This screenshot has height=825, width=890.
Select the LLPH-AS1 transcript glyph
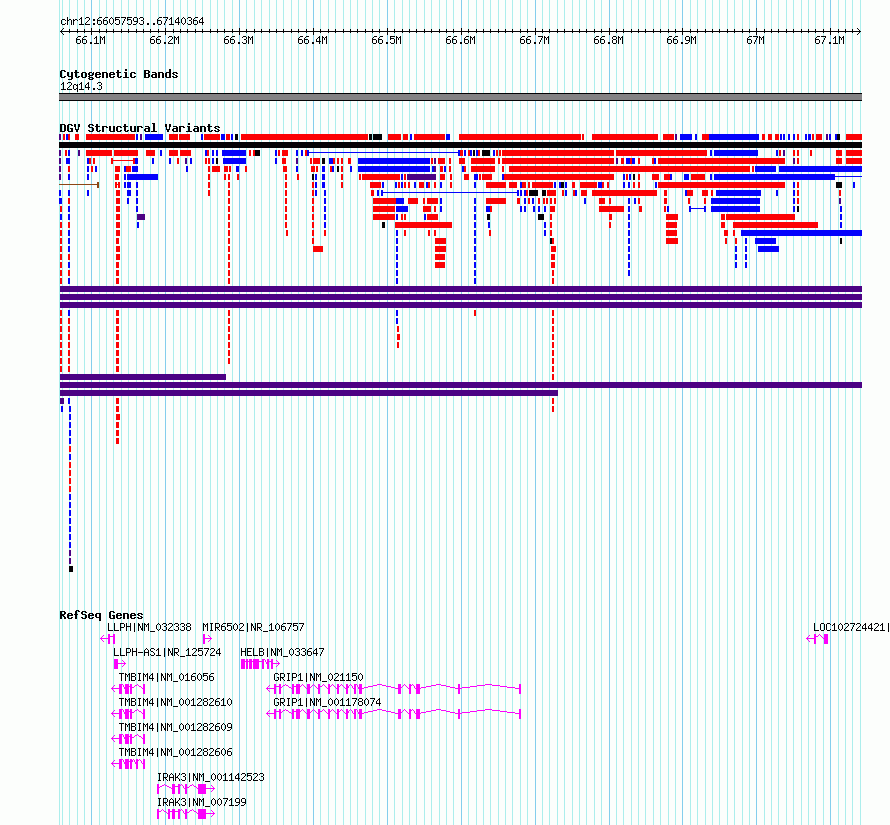click(x=119, y=664)
